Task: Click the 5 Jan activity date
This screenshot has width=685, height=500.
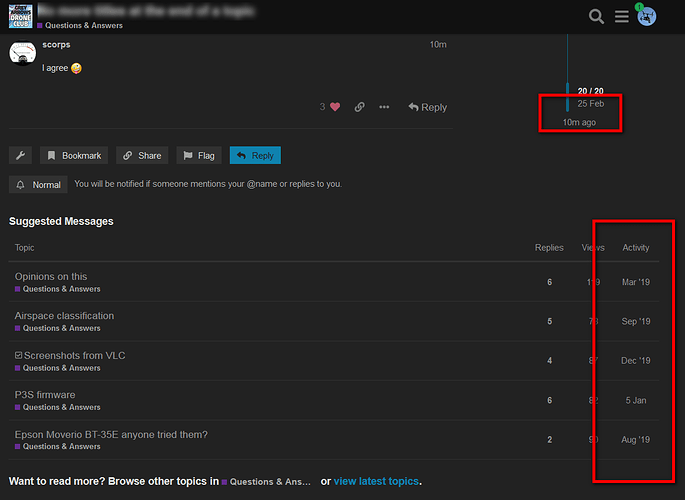Action: tap(636, 400)
